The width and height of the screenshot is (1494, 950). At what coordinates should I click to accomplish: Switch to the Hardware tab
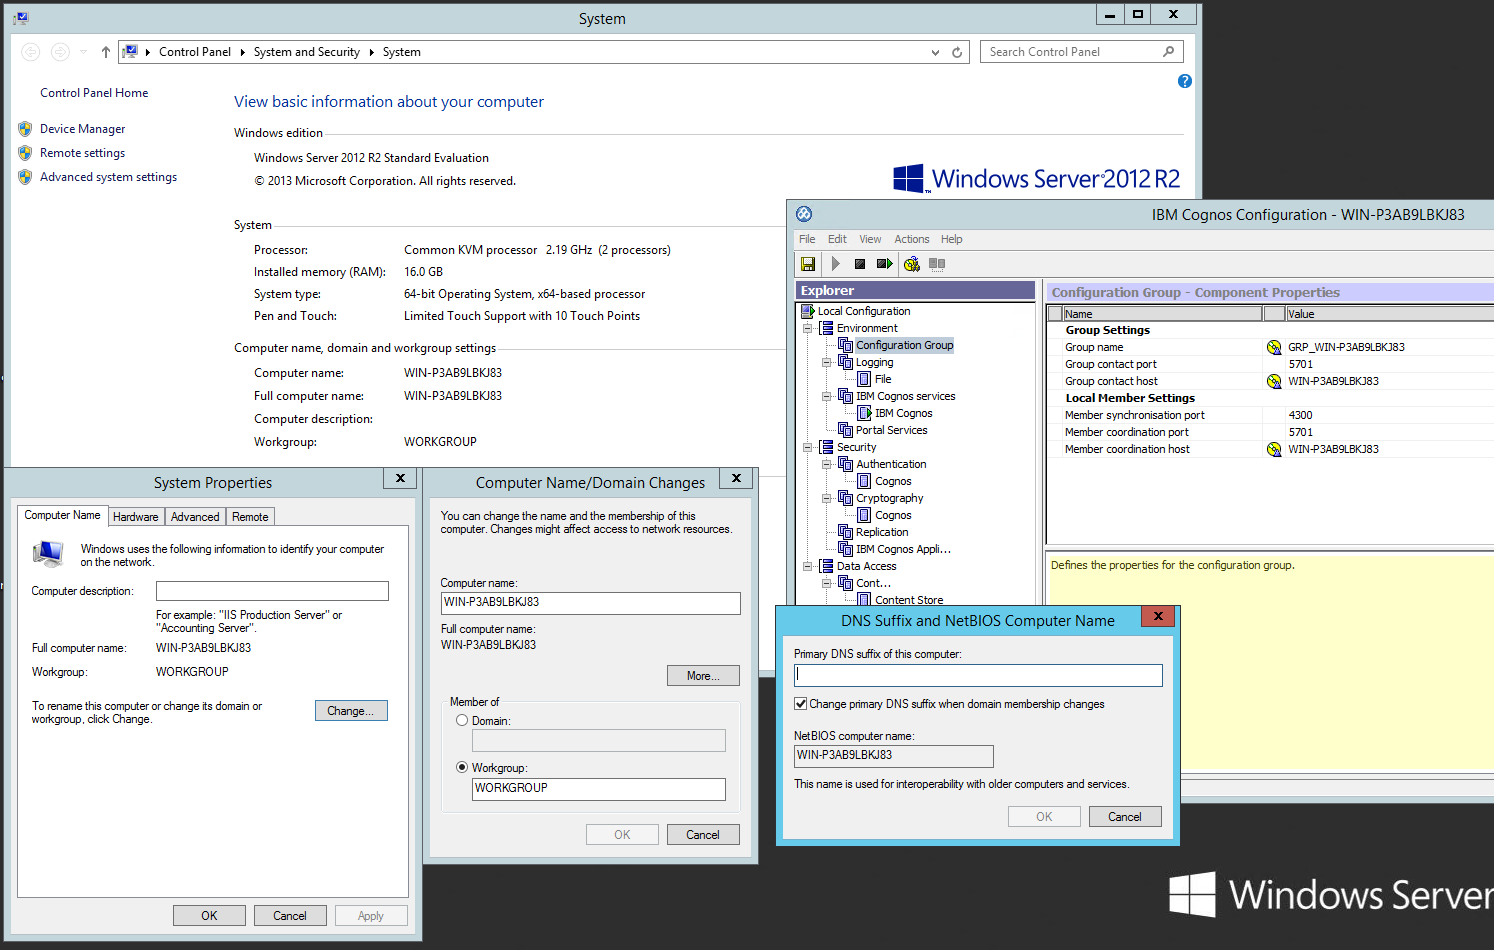coord(136,517)
